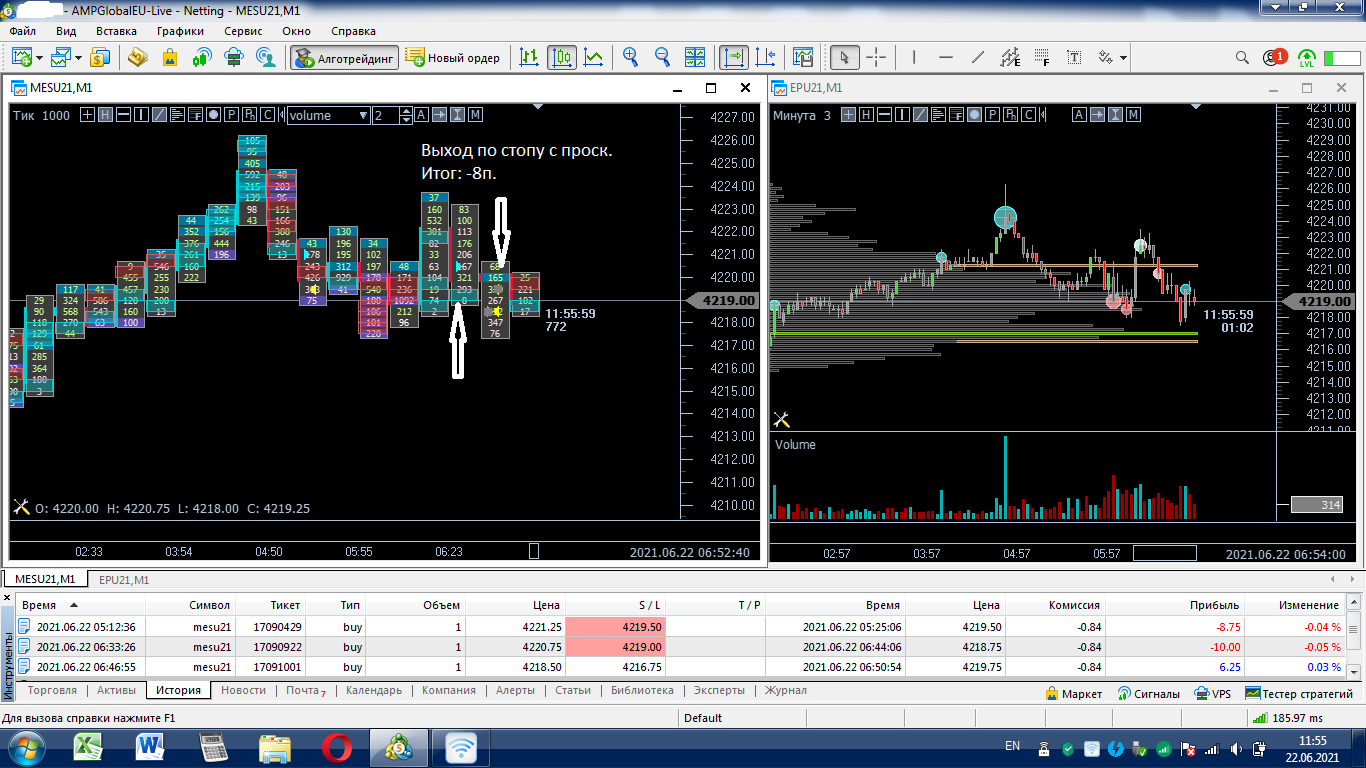
Task: Expand the Profiles dropdown arrow
Action: tap(79, 58)
